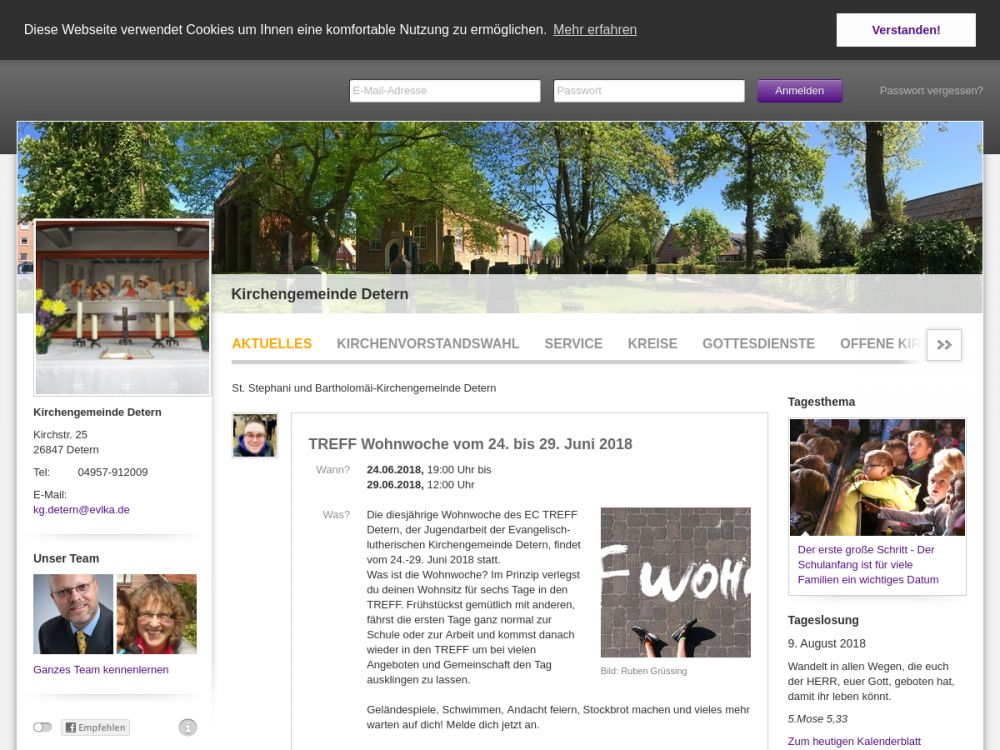Accept cookies with the Verstanden! button
Screen dimensions: 1000x750
tap(905, 30)
